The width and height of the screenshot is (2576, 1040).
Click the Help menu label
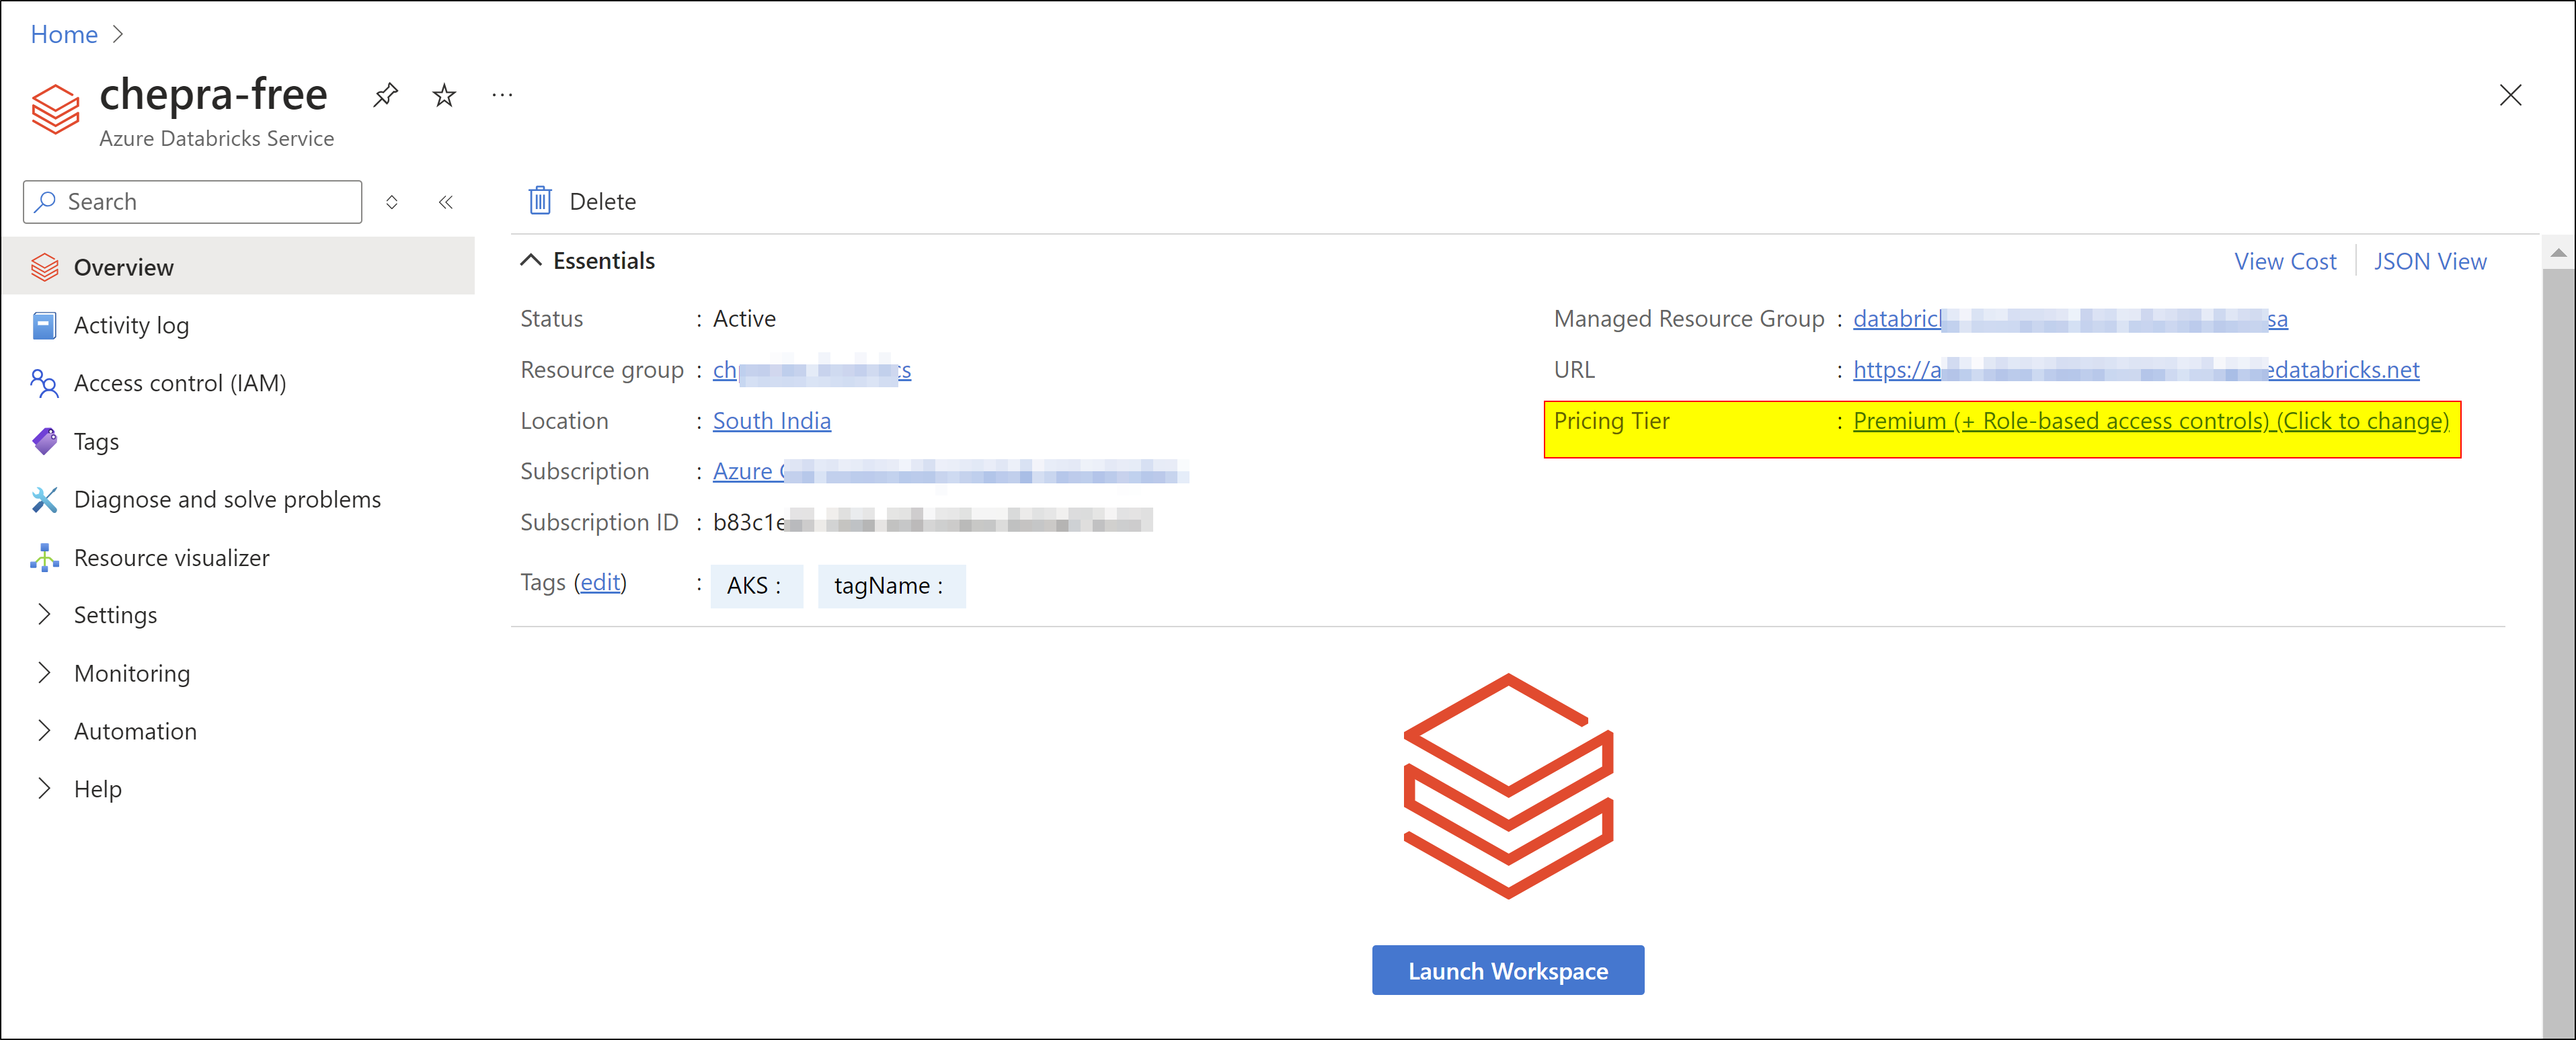tap(98, 789)
